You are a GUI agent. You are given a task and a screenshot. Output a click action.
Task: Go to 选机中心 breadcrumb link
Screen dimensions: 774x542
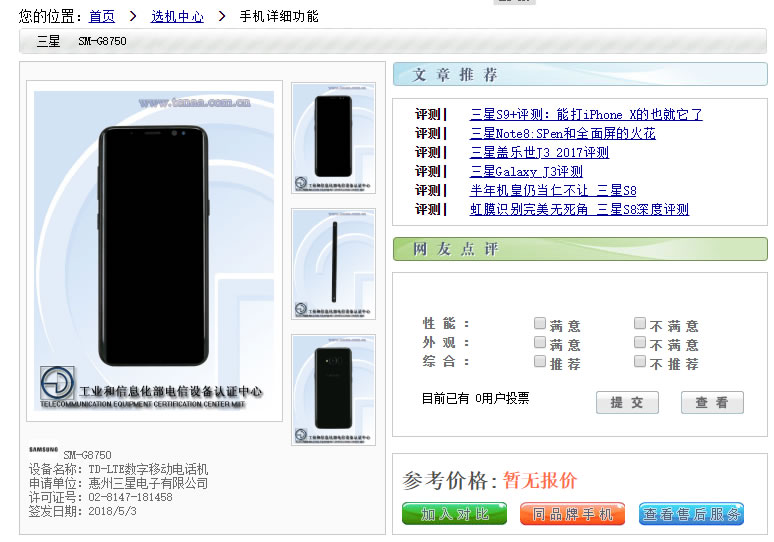pos(177,16)
